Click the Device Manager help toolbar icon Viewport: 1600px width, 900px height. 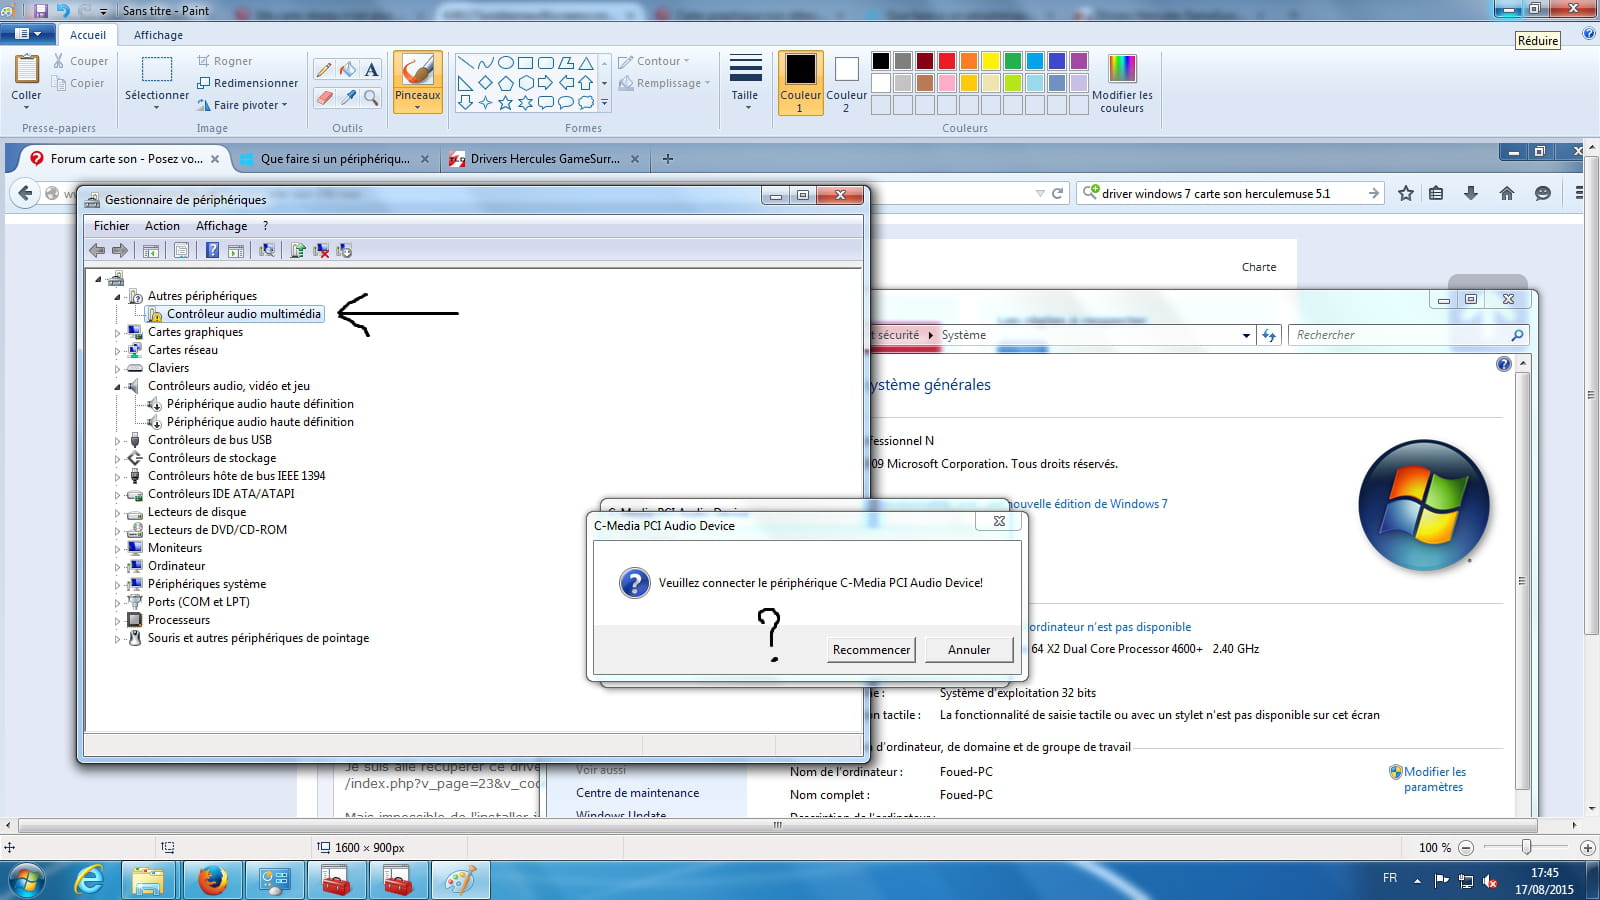[212, 251]
